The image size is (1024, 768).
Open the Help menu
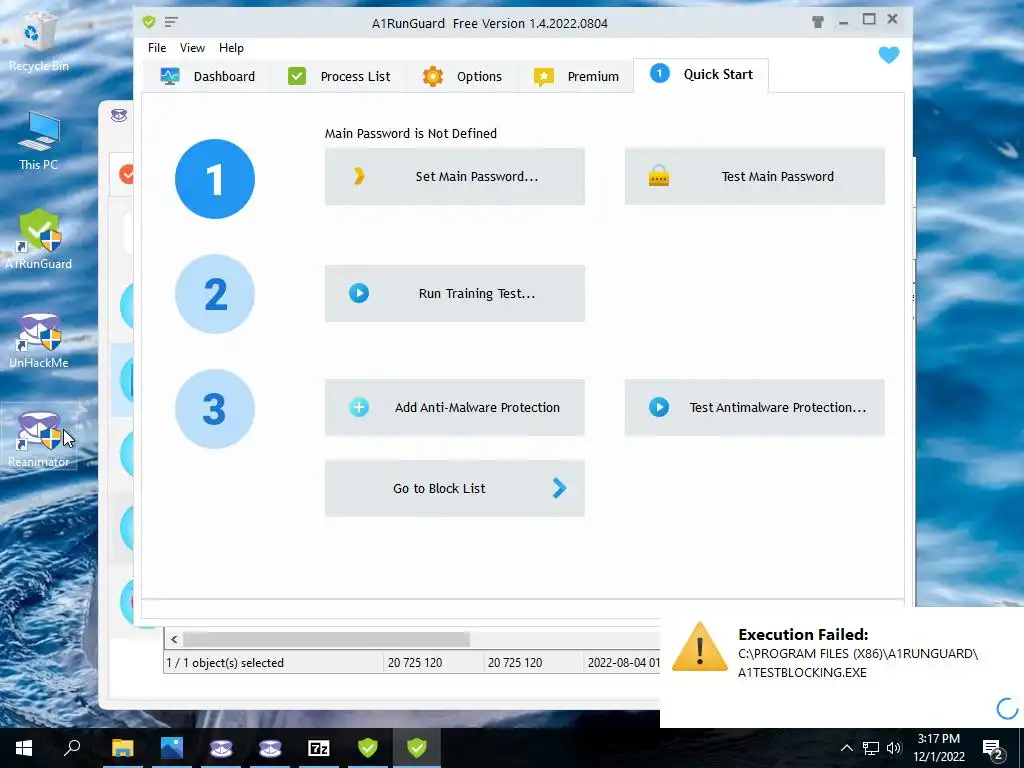pos(231,48)
